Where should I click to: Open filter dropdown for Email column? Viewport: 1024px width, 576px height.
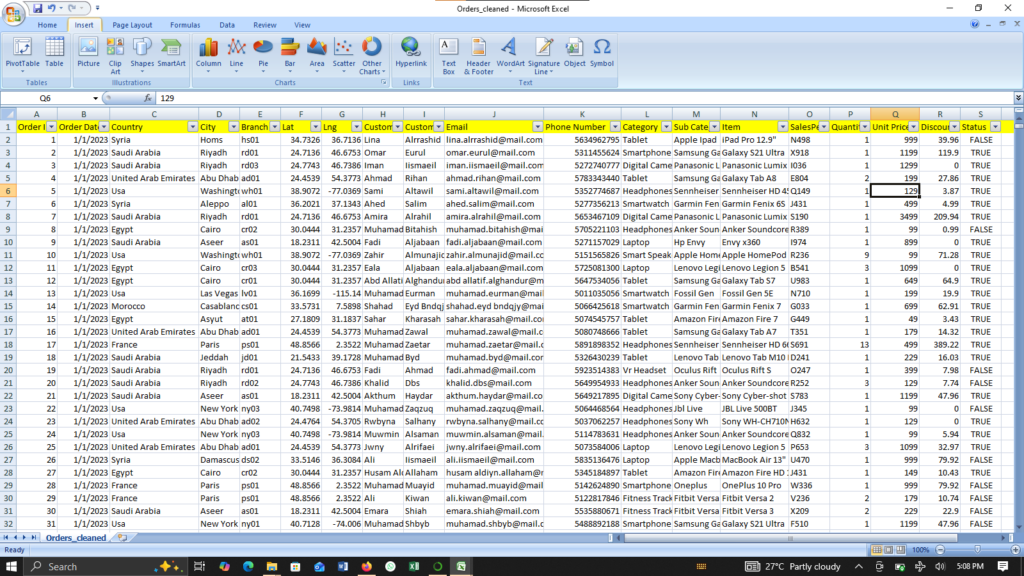(x=537, y=127)
